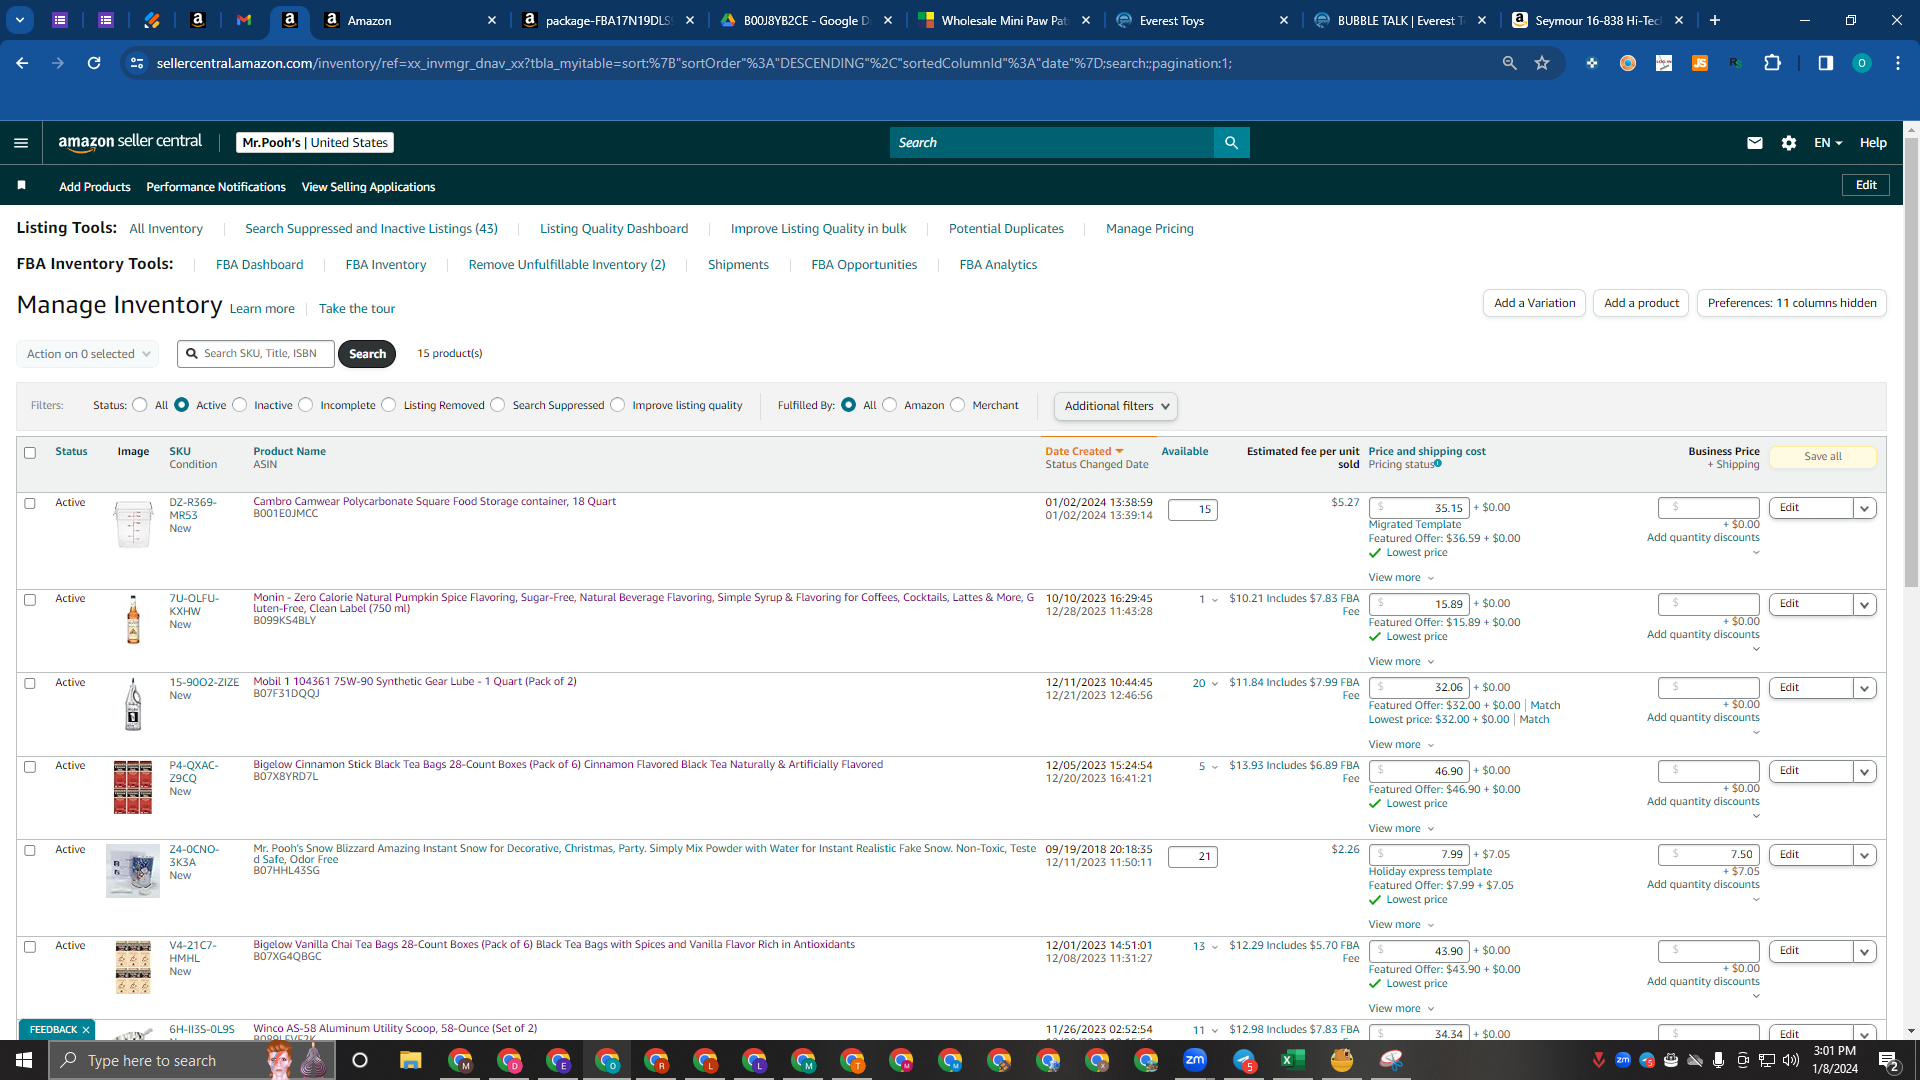Open Performance Notifications menu item
The image size is (1920, 1080).
point(216,187)
